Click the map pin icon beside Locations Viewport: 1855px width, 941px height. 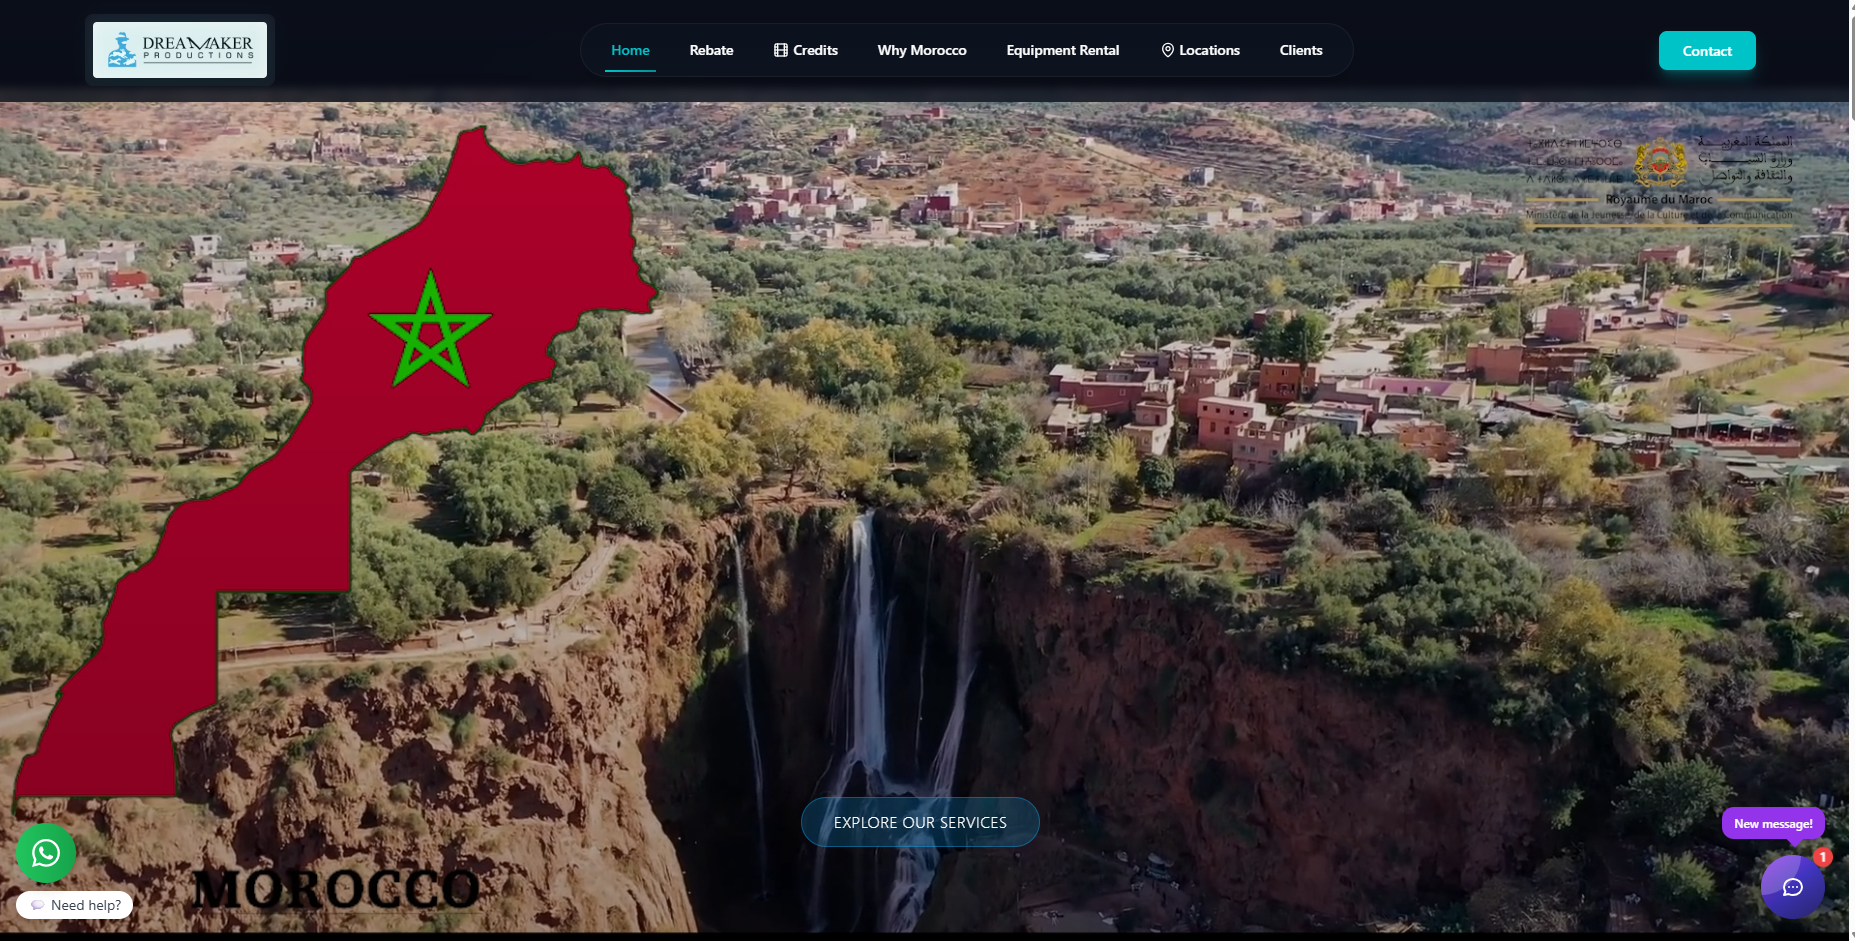(1167, 50)
